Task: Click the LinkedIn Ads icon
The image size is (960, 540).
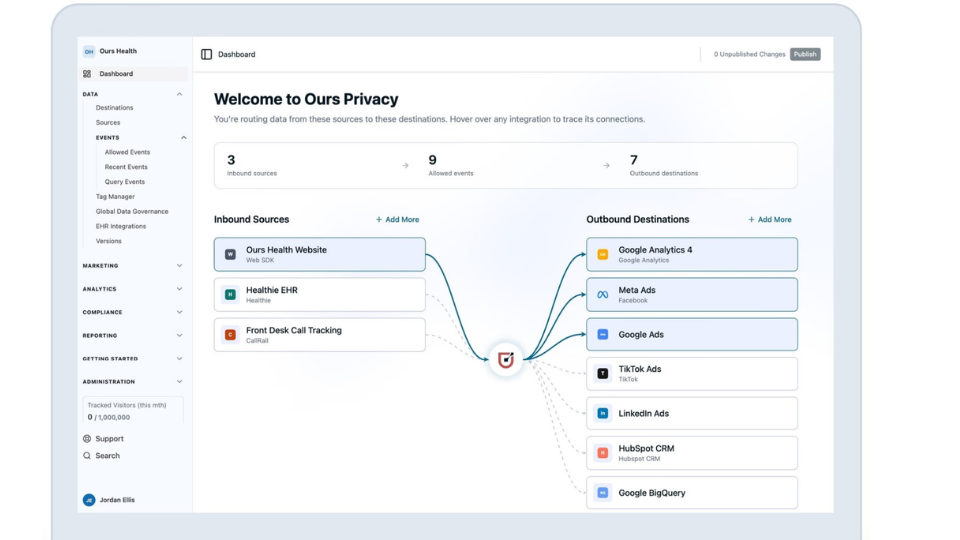Action: click(602, 413)
